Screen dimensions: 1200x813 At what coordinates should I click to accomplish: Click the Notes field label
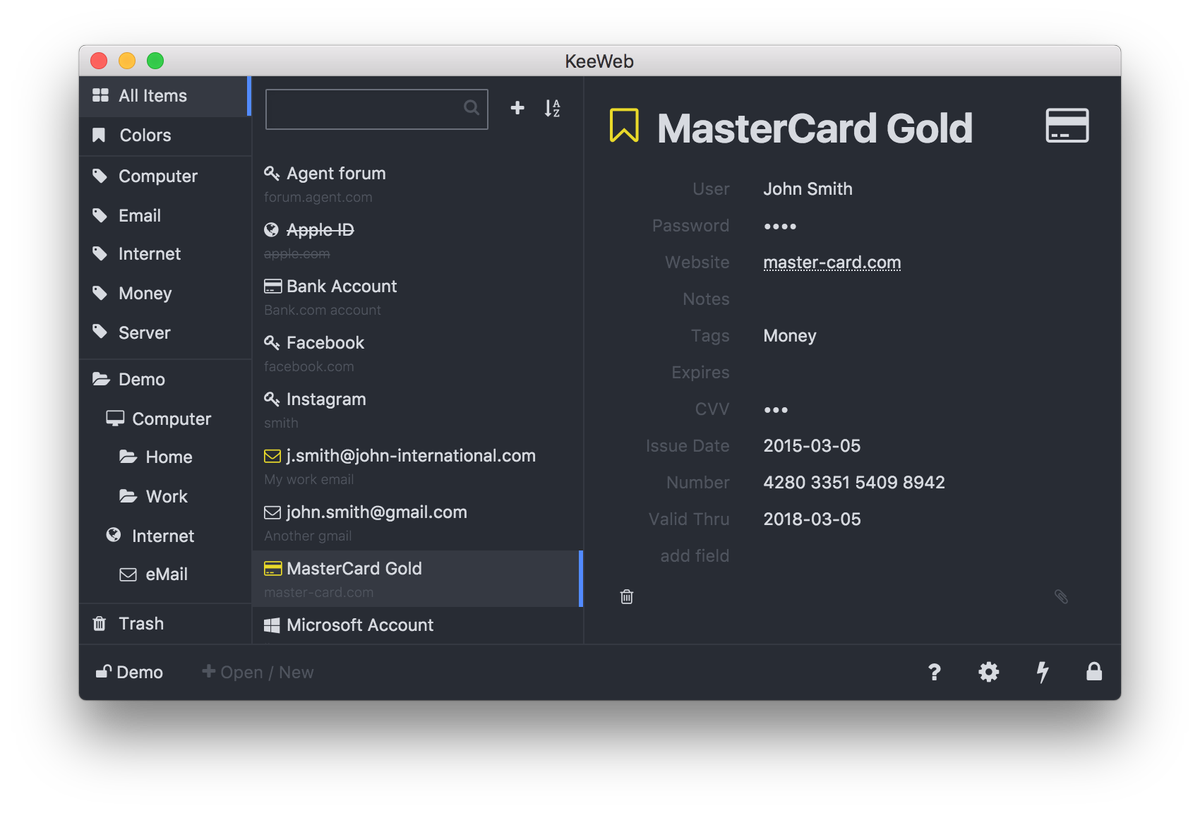tap(706, 299)
